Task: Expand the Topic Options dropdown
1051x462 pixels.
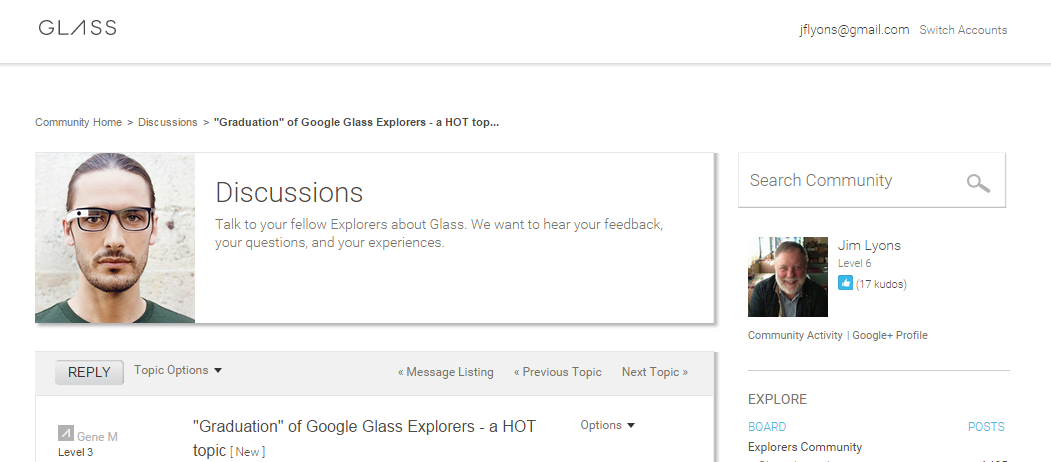Action: click(178, 370)
